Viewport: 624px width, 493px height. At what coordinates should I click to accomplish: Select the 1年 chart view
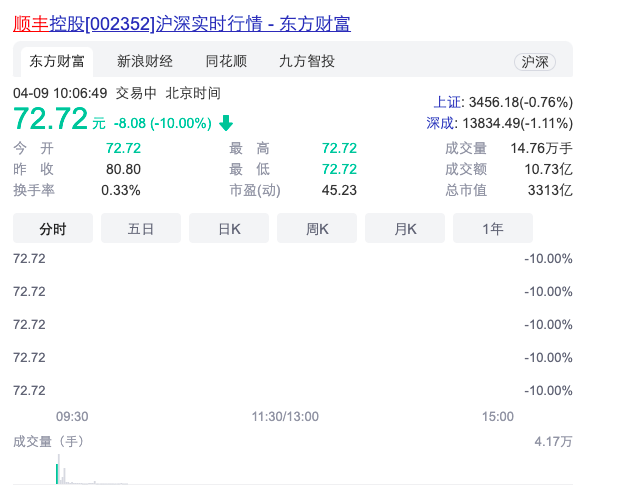493,228
